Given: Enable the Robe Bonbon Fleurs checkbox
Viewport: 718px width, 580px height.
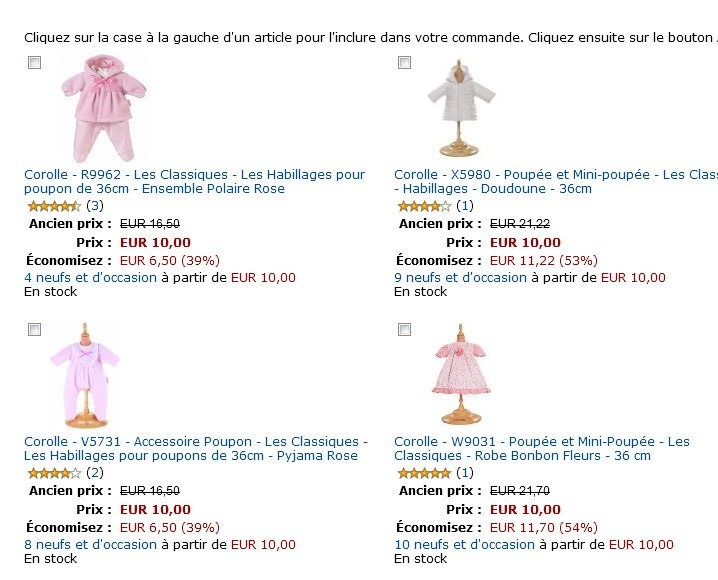Looking at the screenshot, I should point(404,329).
